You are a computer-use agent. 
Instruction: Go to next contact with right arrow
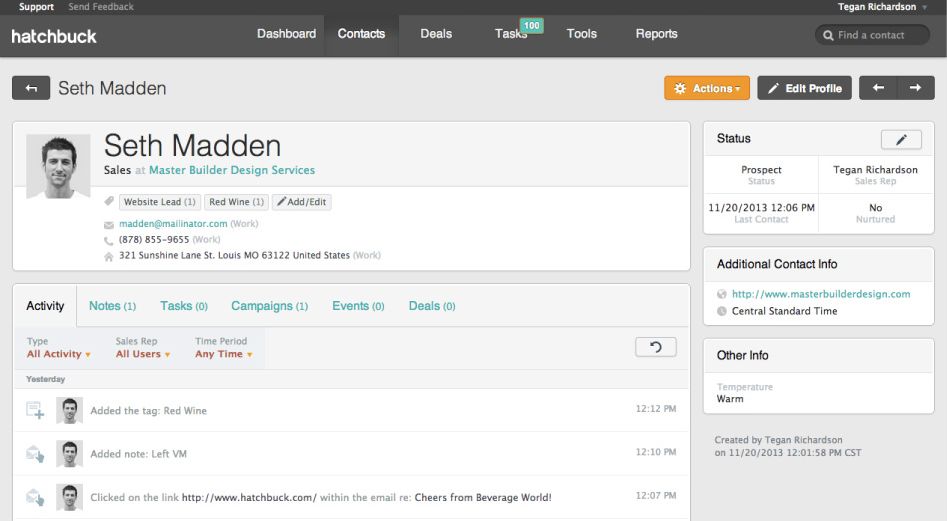click(x=915, y=88)
